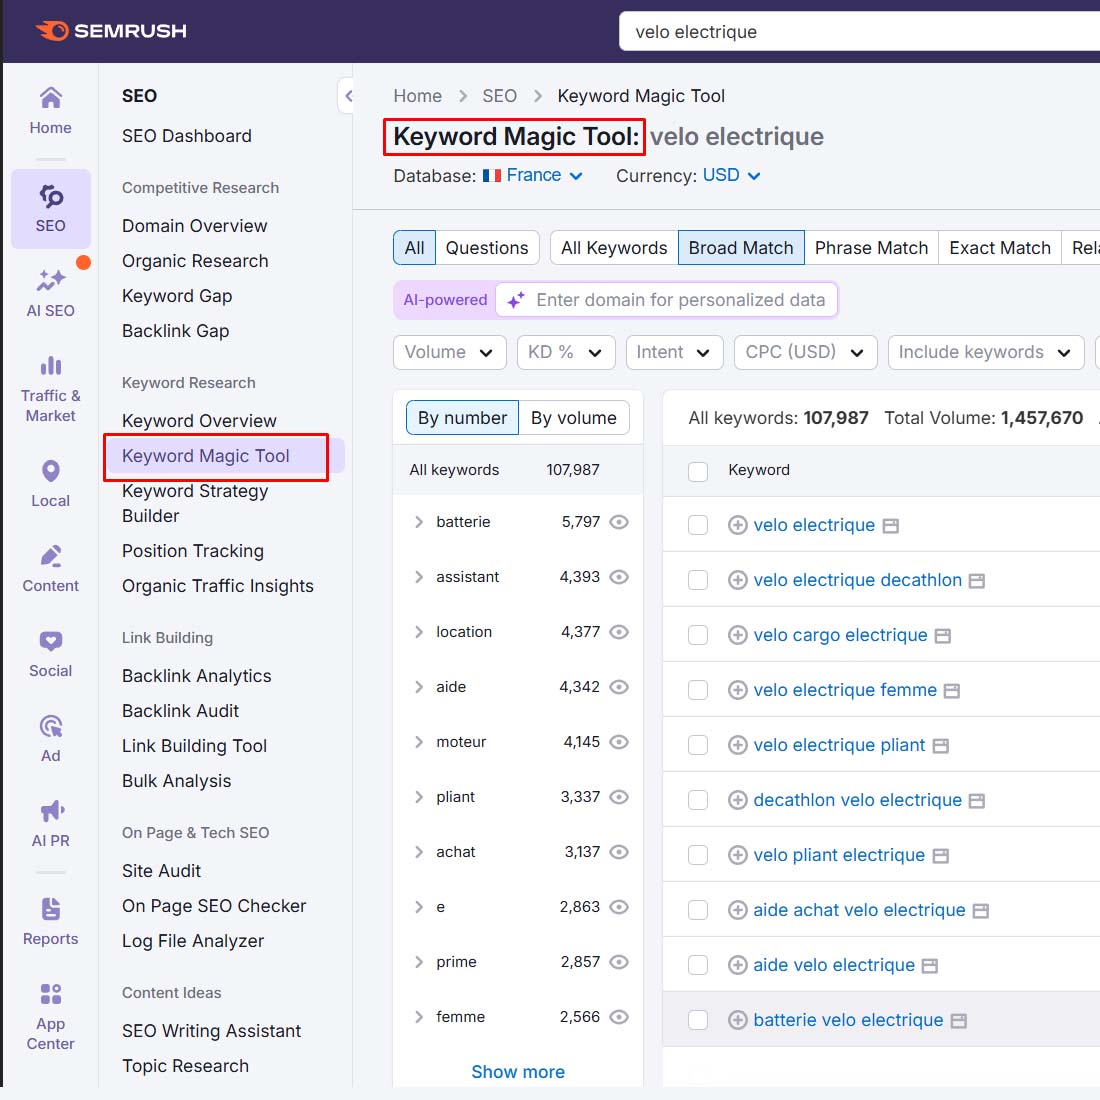The height and width of the screenshot is (1100, 1100).
Task: Open Backlink Analytics in sidebar
Action: coord(197,676)
